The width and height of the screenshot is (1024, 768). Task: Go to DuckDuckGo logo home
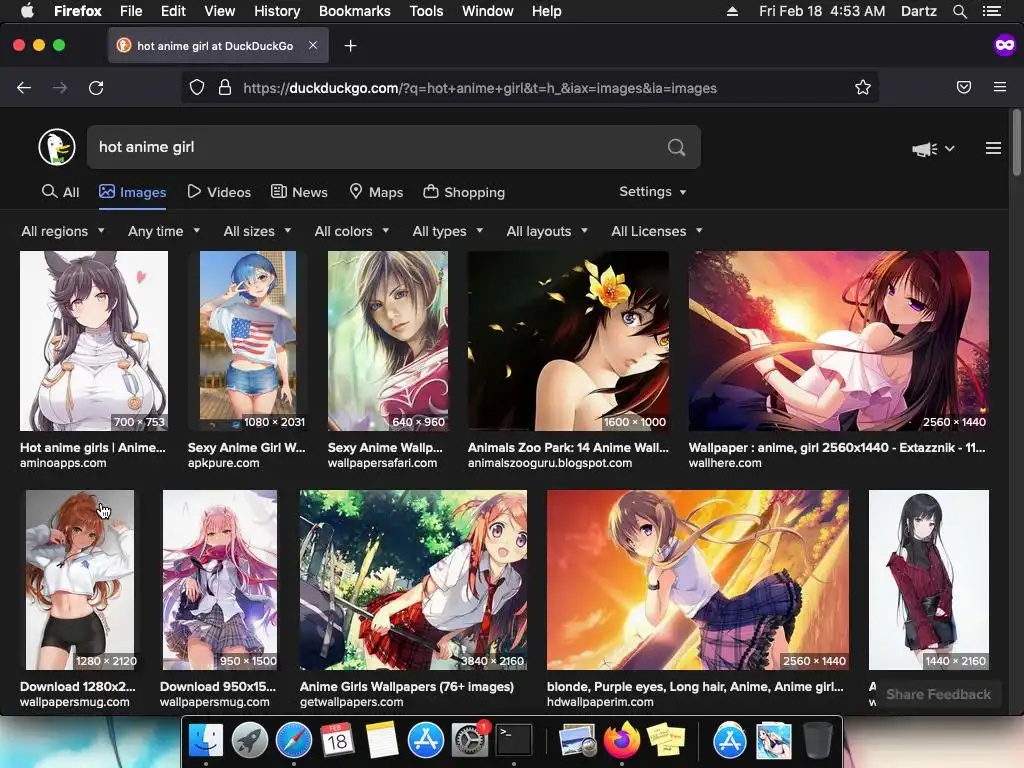tap(57, 147)
